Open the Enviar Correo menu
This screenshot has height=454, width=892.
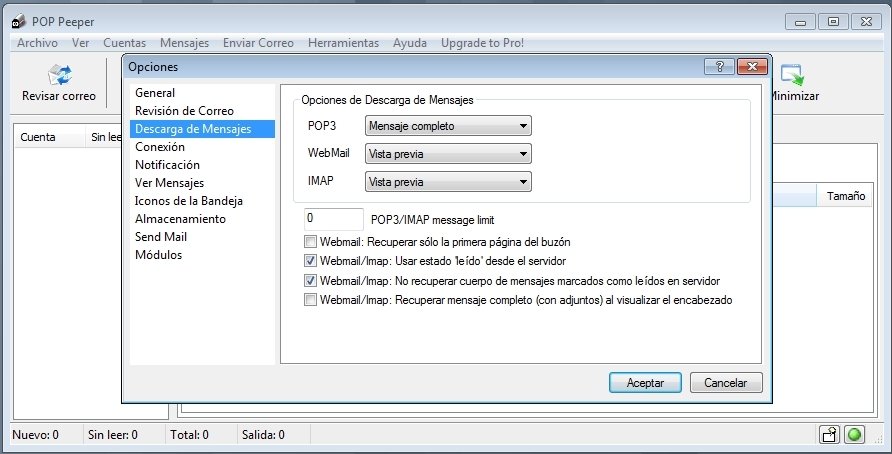258,43
